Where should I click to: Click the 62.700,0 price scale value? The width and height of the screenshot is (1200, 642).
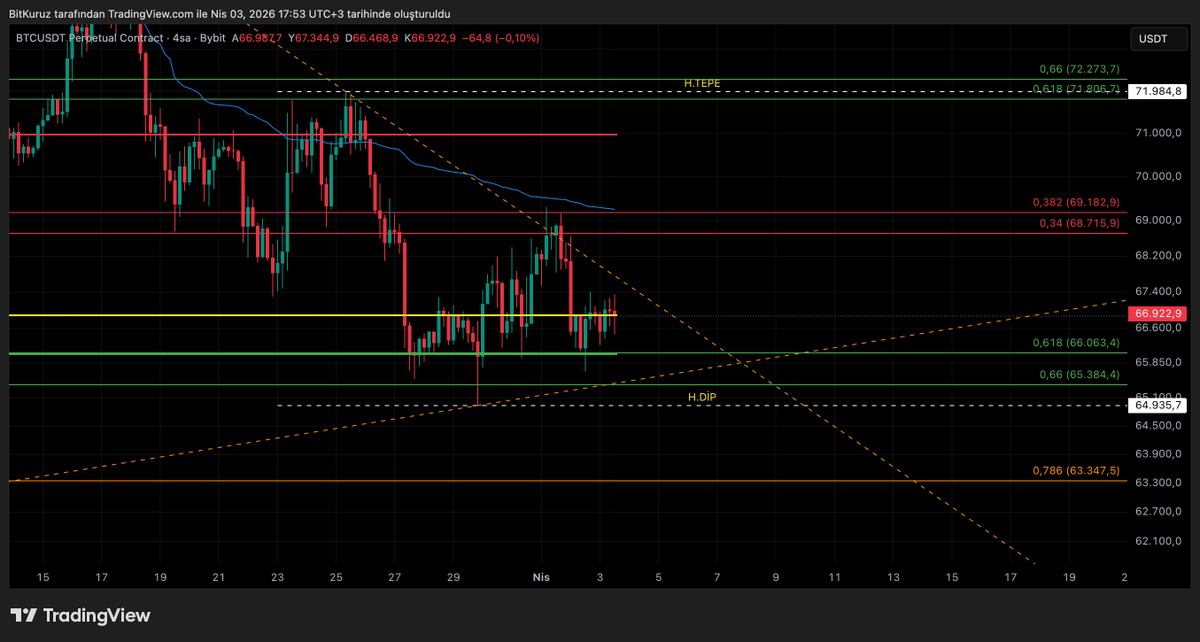pyautogui.click(x=1157, y=511)
